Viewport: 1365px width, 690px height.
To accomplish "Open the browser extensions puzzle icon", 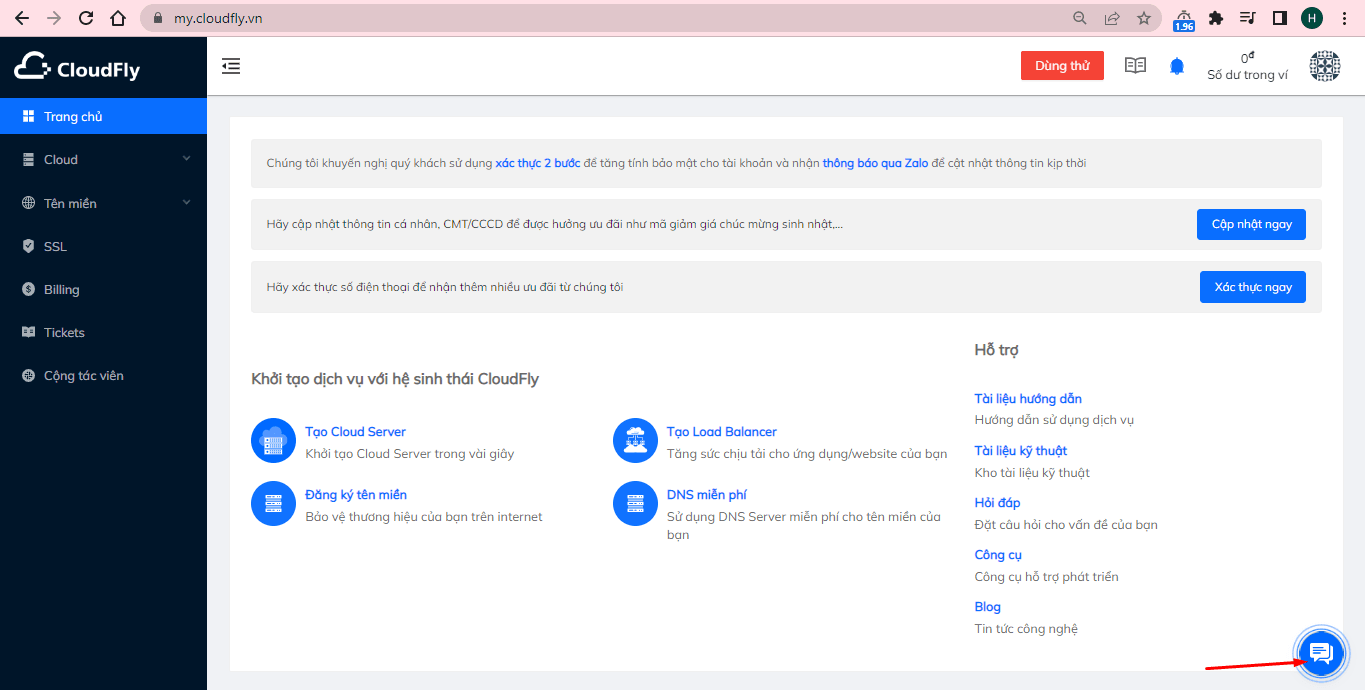I will 1216,18.
